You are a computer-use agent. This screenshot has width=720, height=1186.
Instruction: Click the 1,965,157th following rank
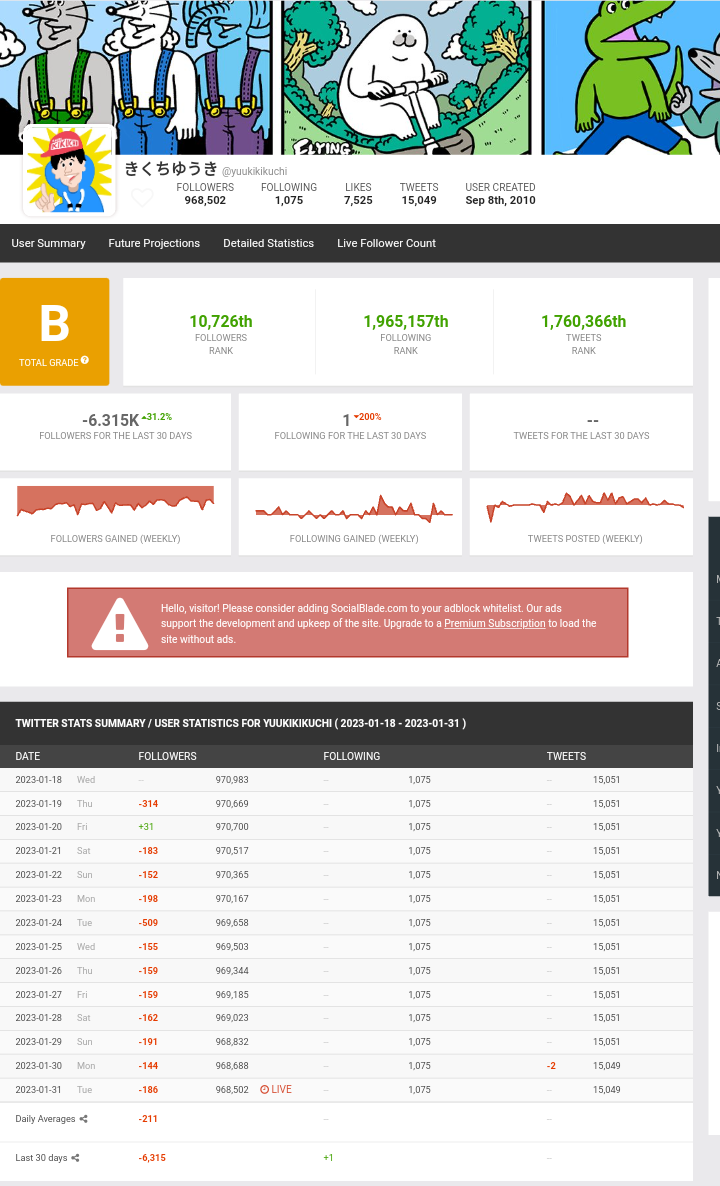(x=406, y=321)
